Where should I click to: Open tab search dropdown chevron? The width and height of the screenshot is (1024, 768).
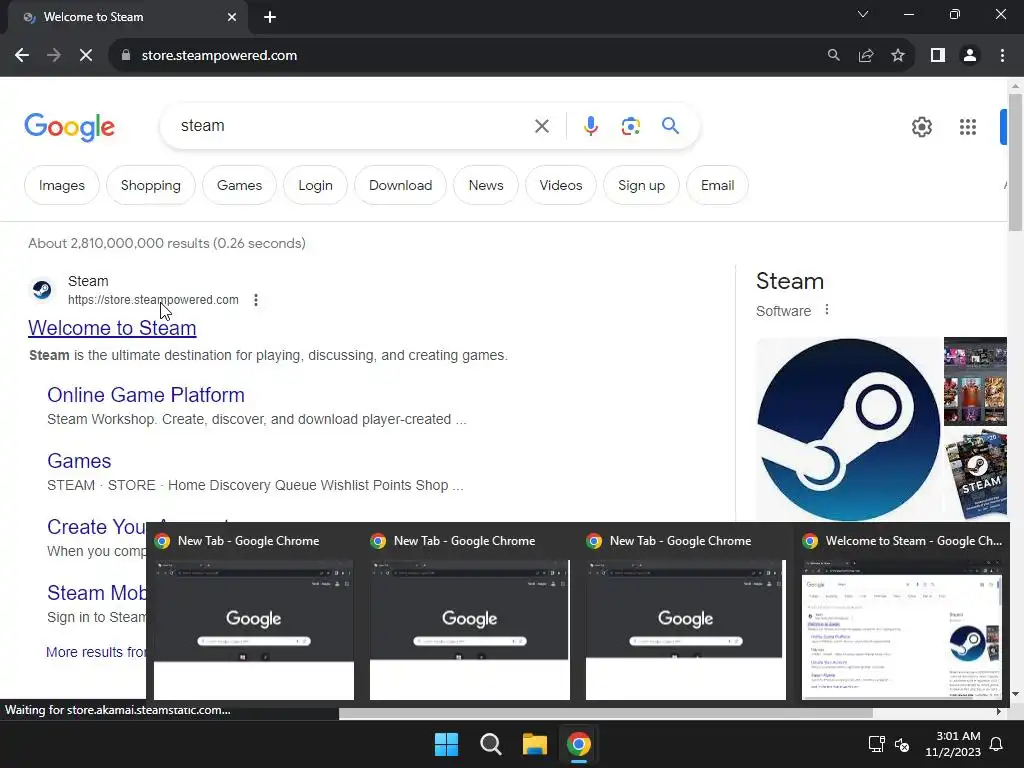pos(863,14)
